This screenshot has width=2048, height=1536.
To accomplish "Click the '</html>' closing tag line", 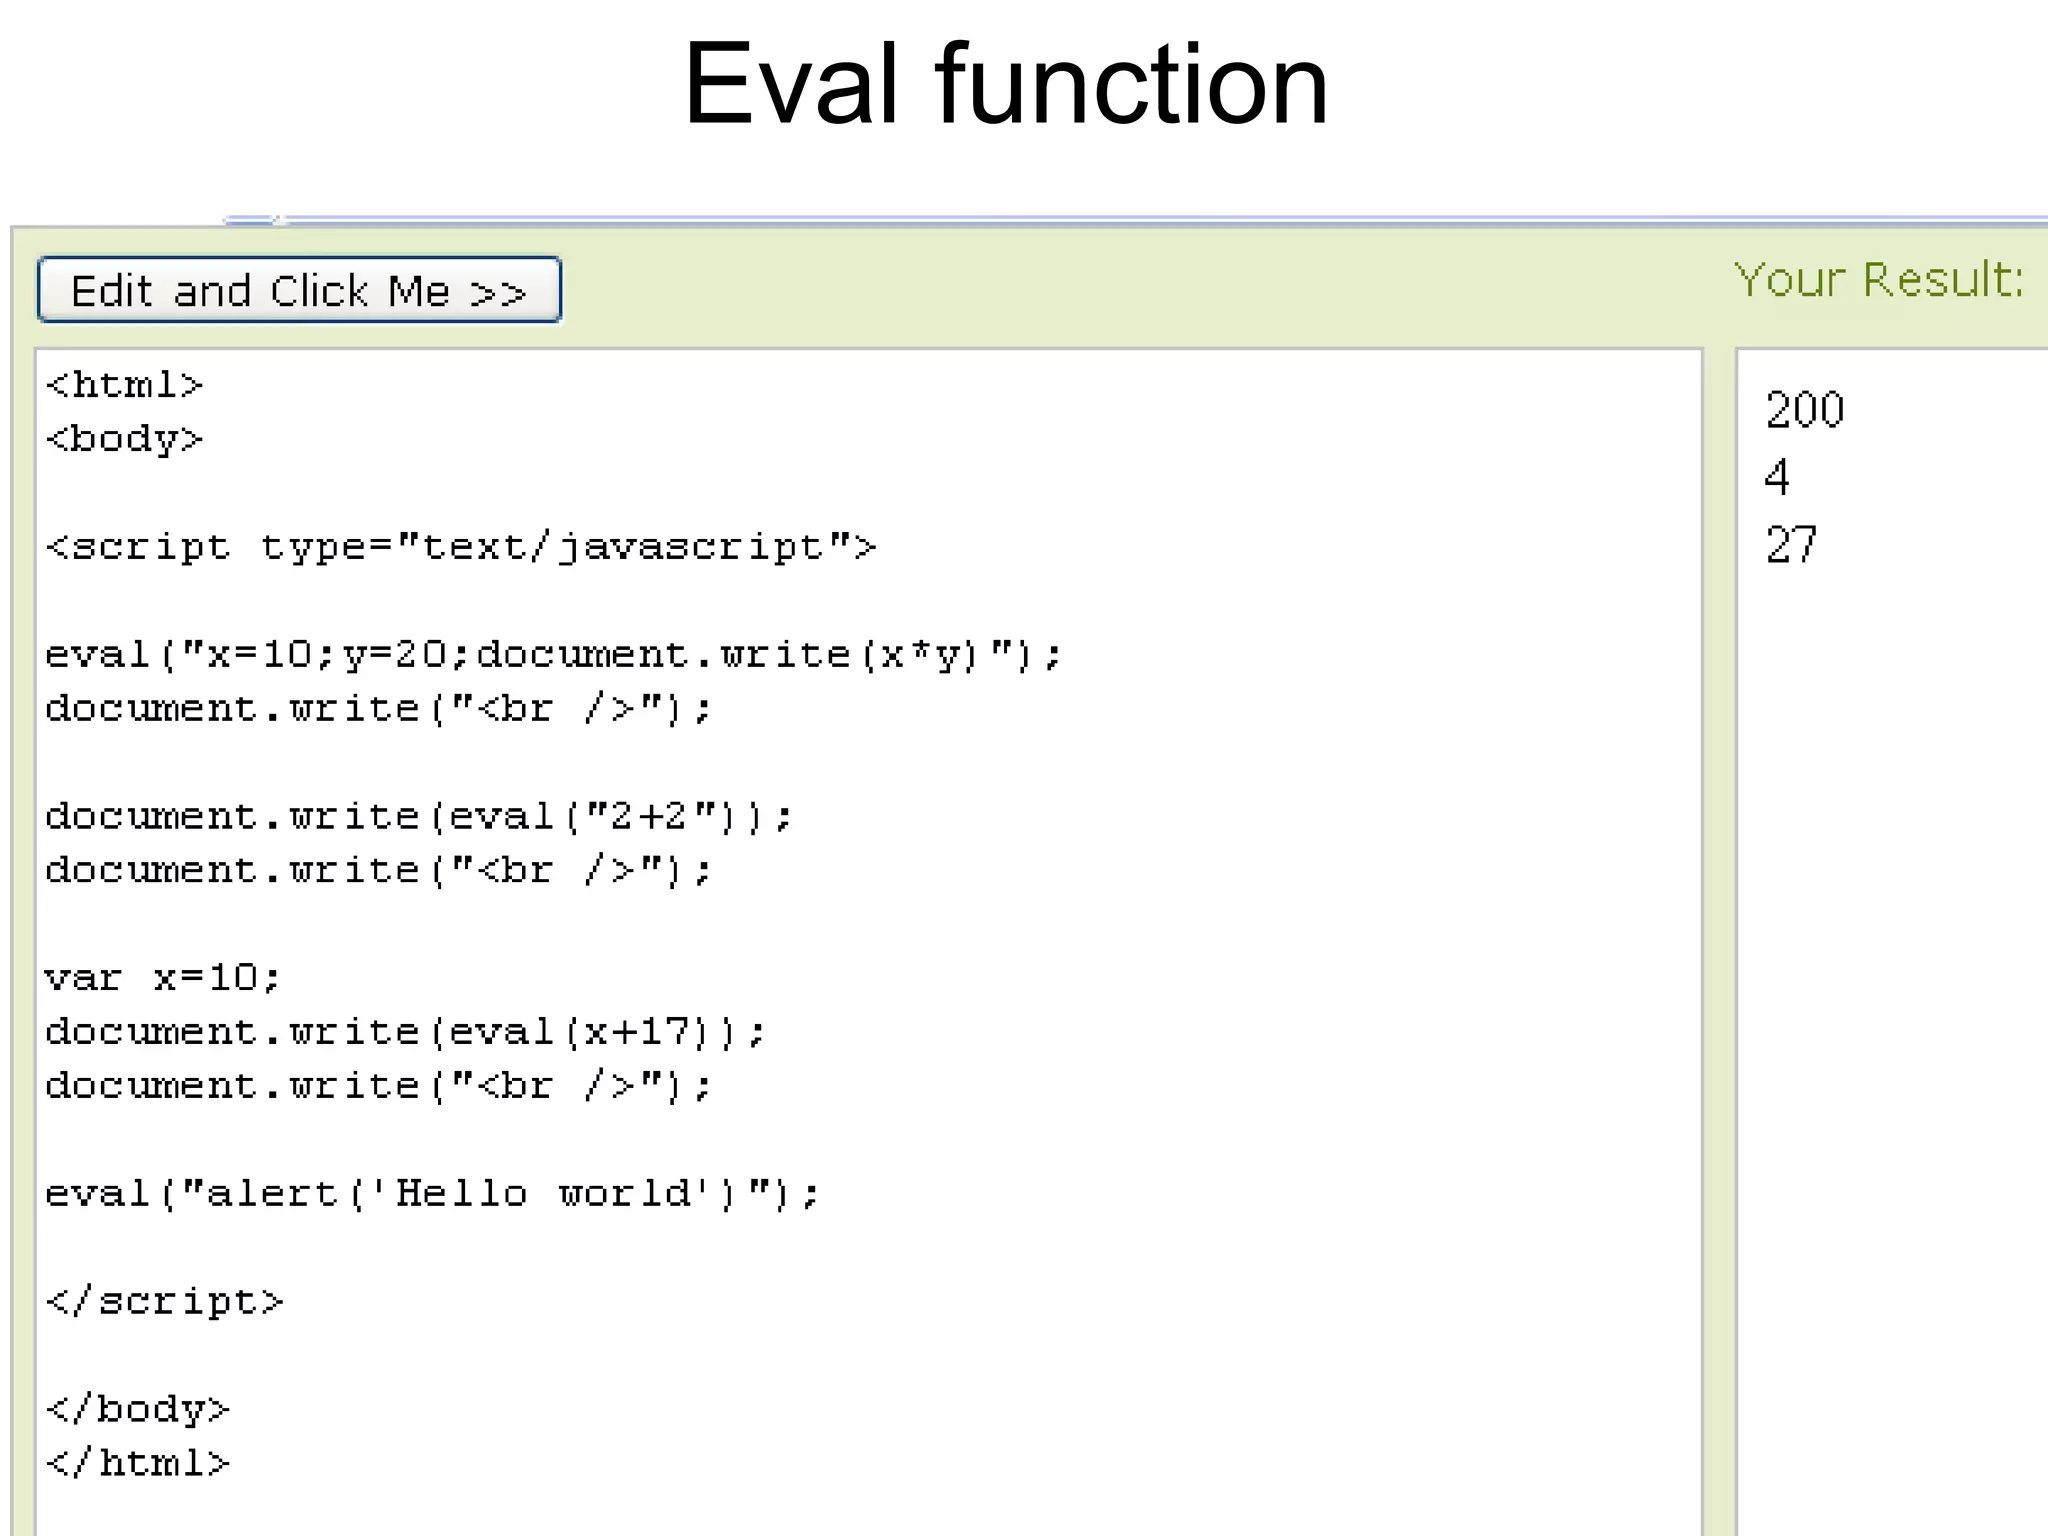I will [x=138, y=1463].
